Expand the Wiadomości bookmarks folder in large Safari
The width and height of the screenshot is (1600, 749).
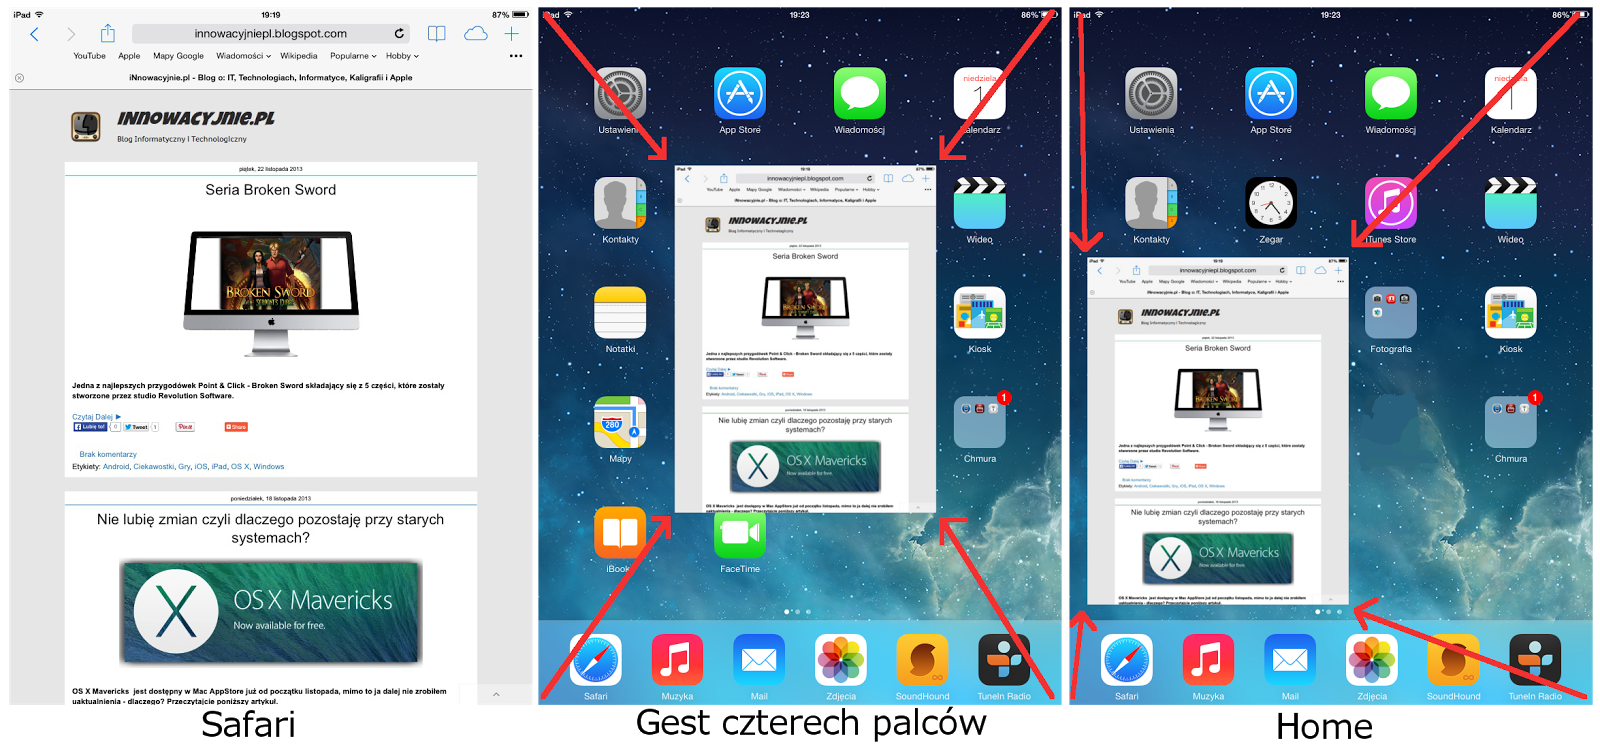[243, 56]
